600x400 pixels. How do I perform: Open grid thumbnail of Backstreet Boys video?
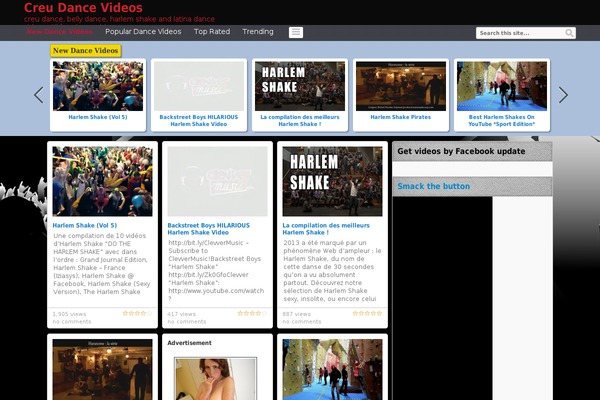click(217, 181)
